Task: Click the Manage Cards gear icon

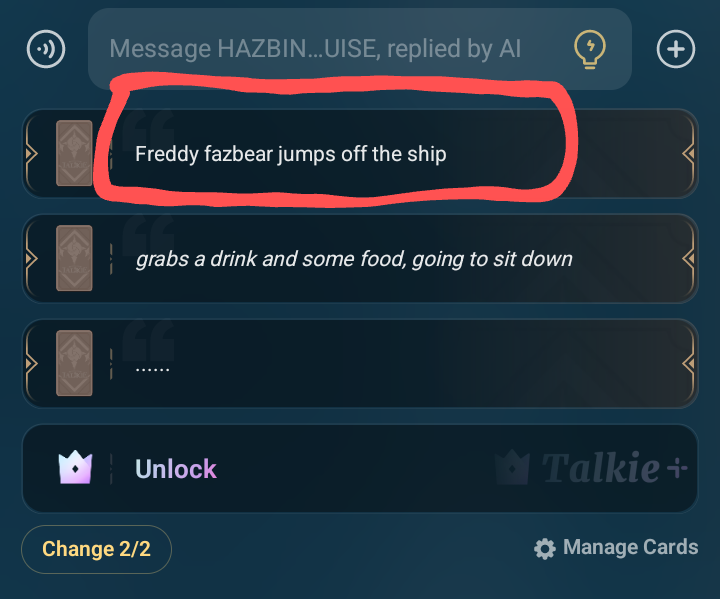Action: 544,548
